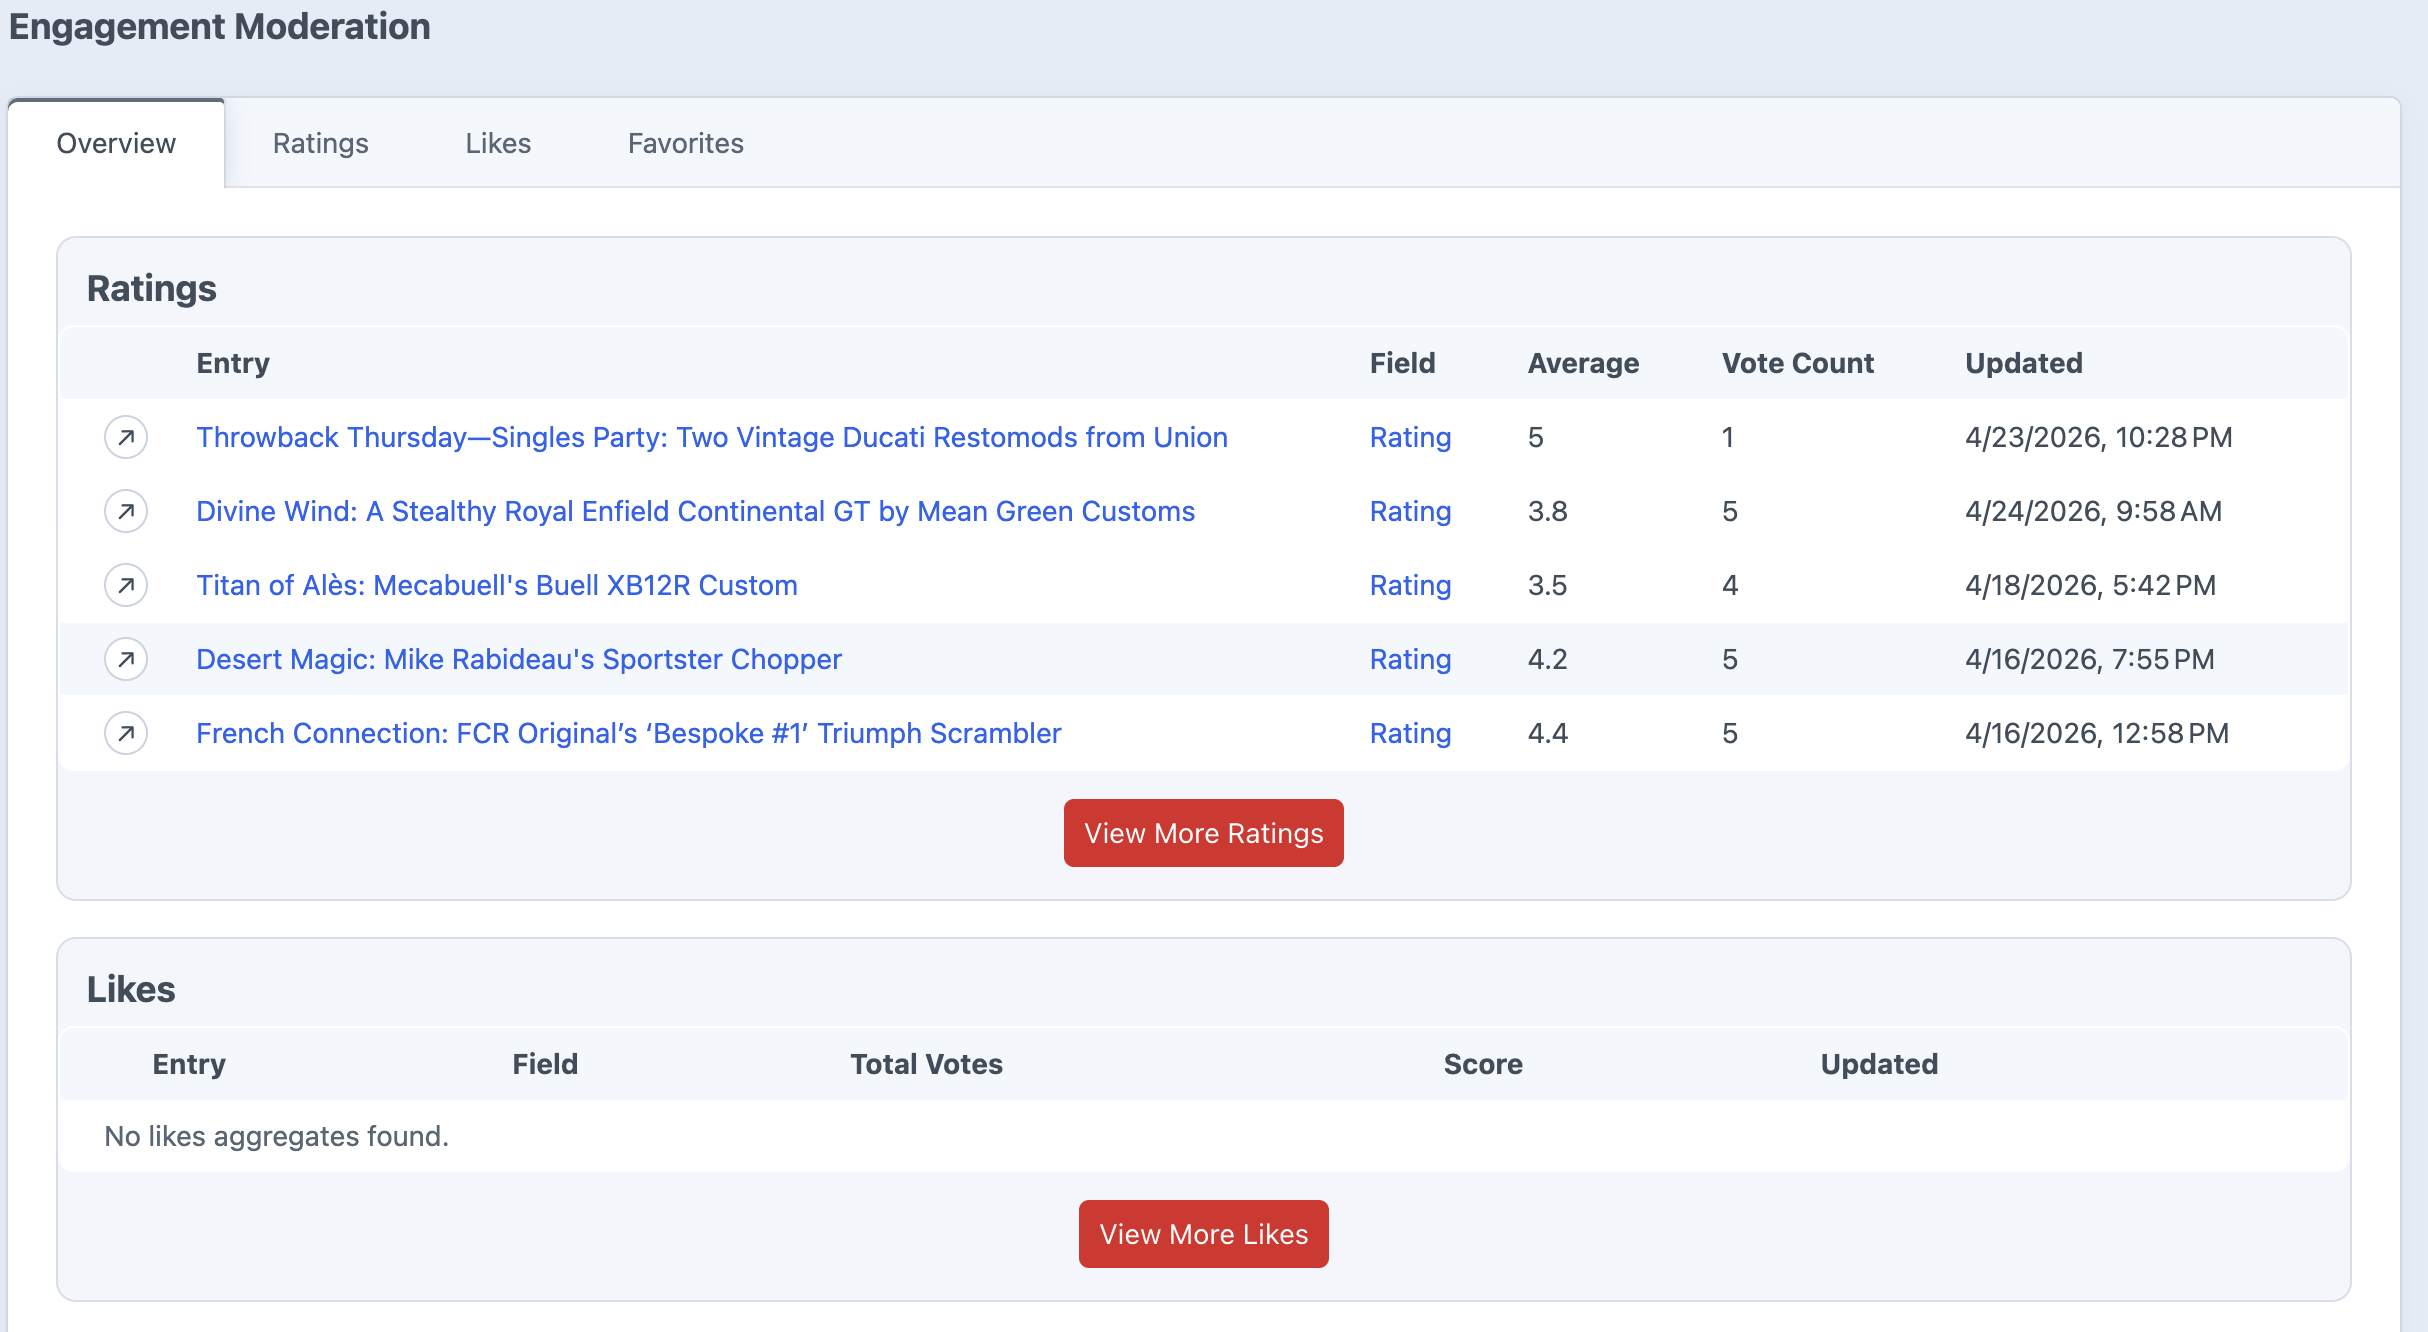The image size is (2428, 1332).
Task: Click vote count 4 in Titan of Alès row
Action: tap(1730, 585)
